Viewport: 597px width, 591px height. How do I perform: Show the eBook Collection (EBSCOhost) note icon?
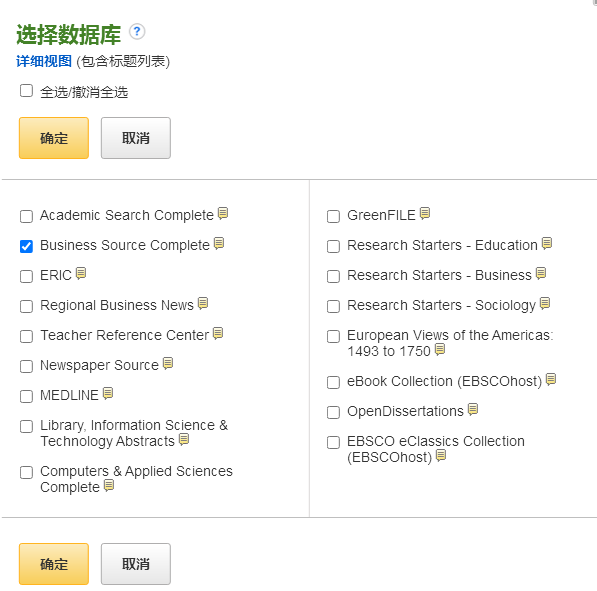pos(551,379)
